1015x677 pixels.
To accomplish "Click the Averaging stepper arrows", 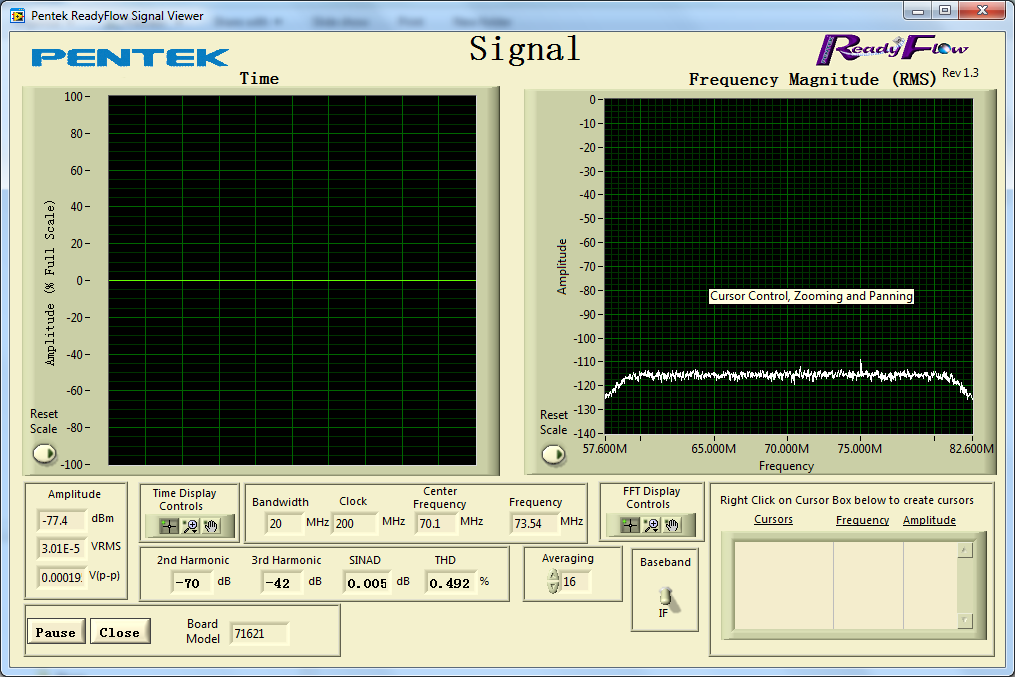I will point(553,582).
